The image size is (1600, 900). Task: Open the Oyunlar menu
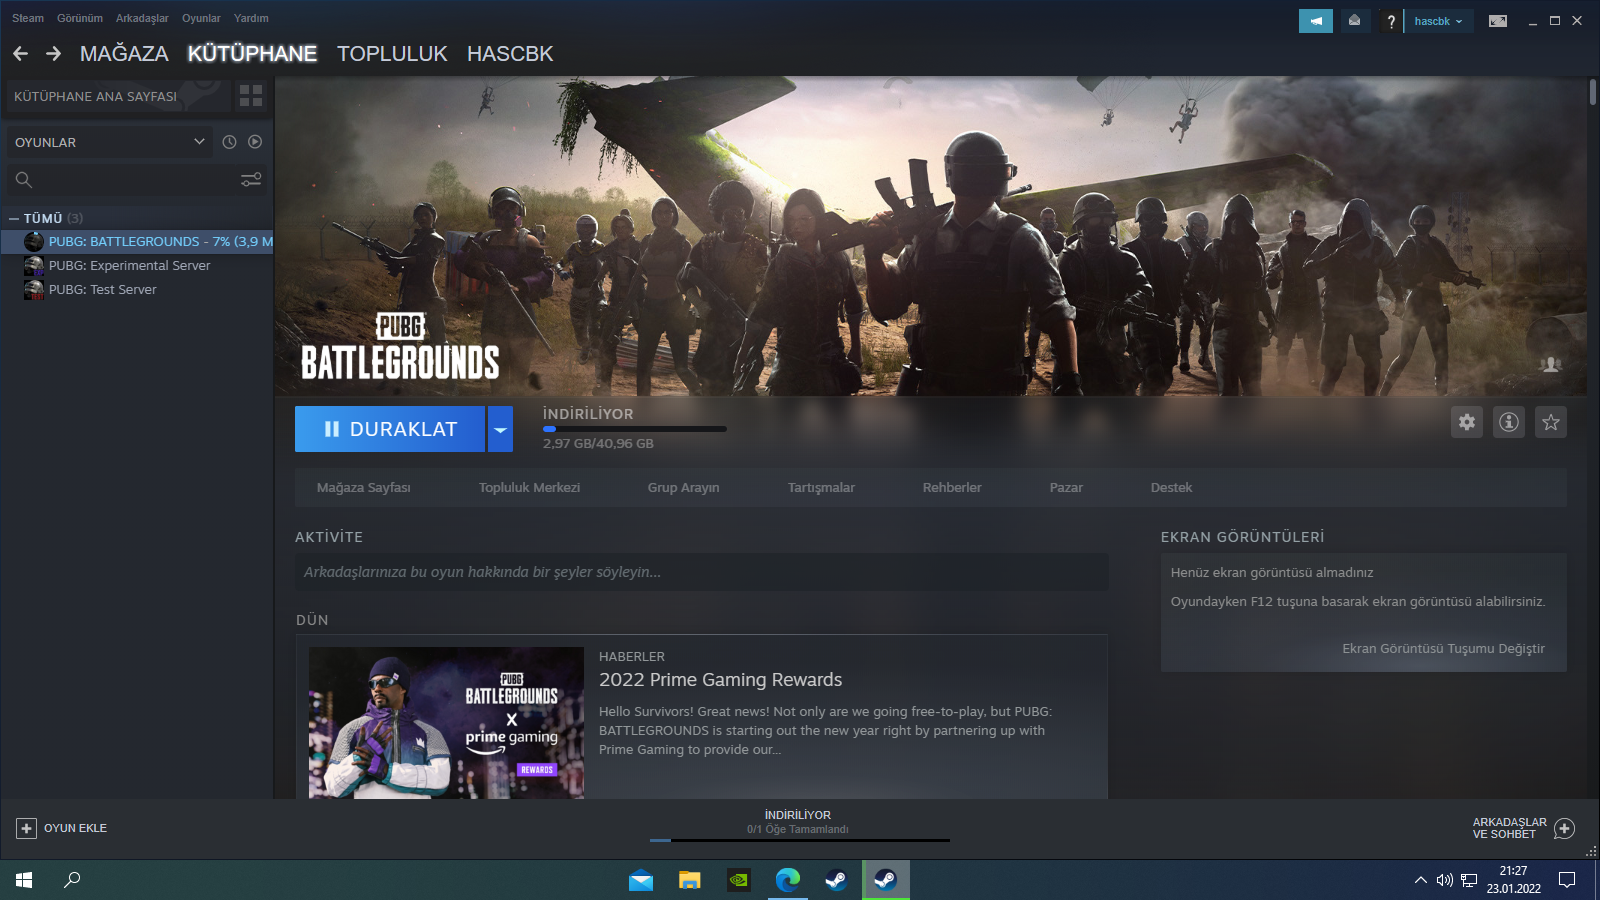click(x=201, y=18)
